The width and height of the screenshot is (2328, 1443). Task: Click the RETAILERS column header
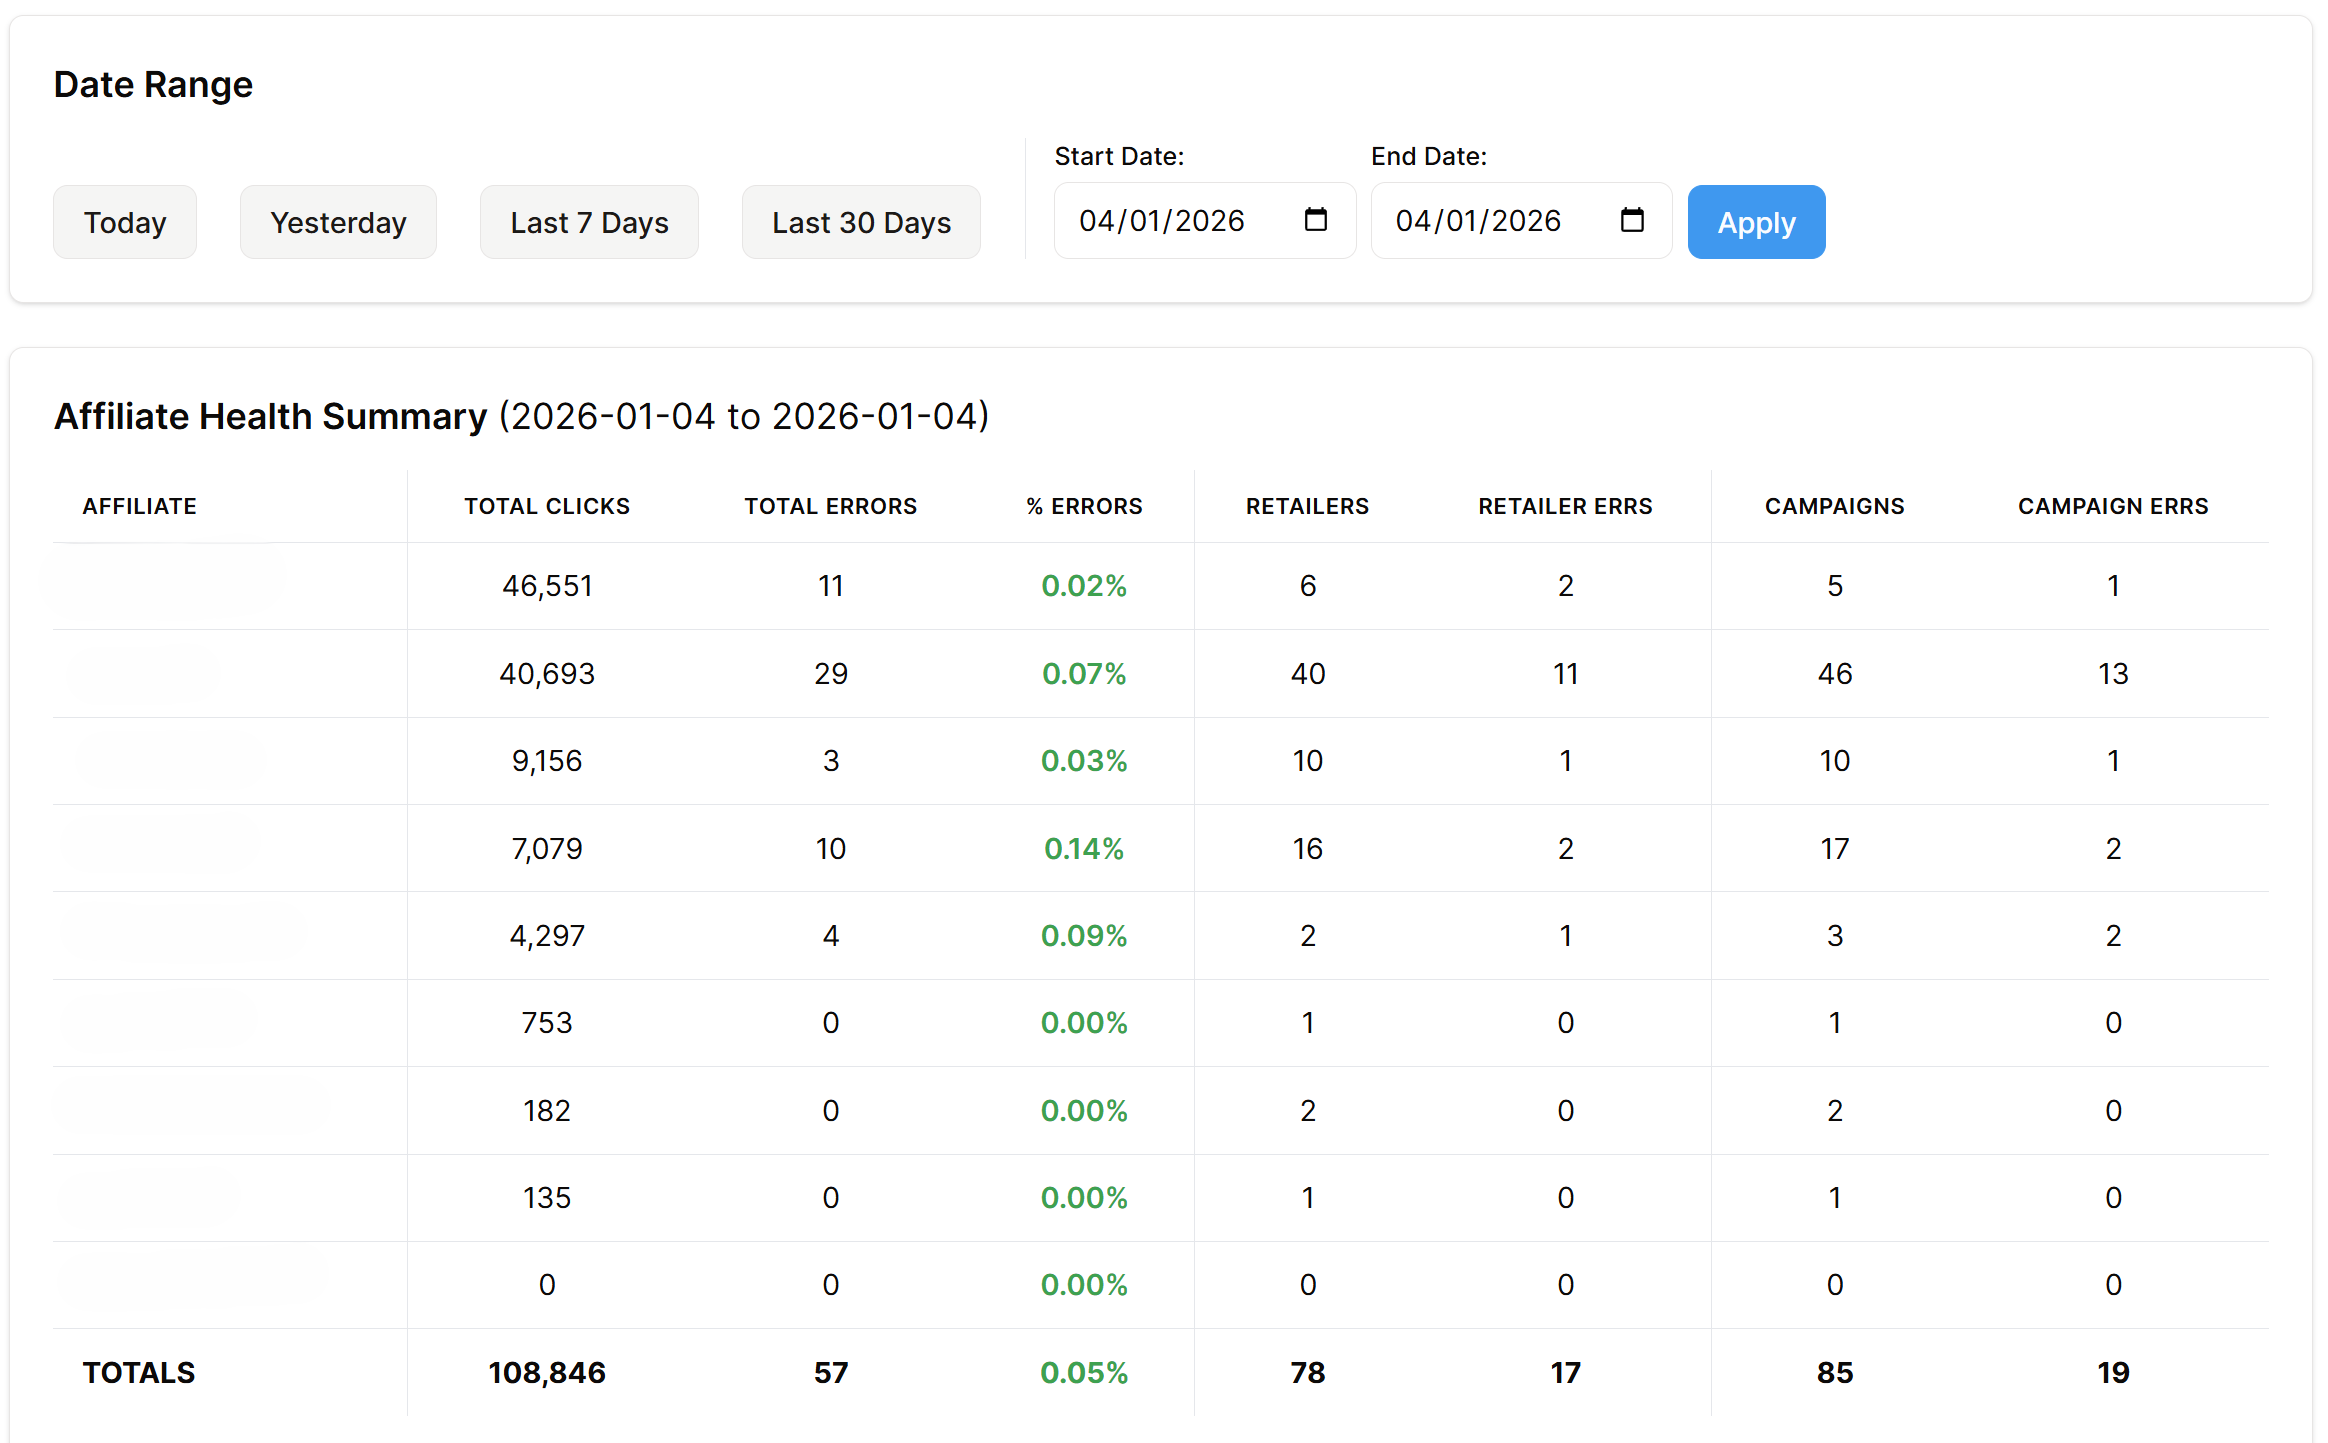point(1307,506)
